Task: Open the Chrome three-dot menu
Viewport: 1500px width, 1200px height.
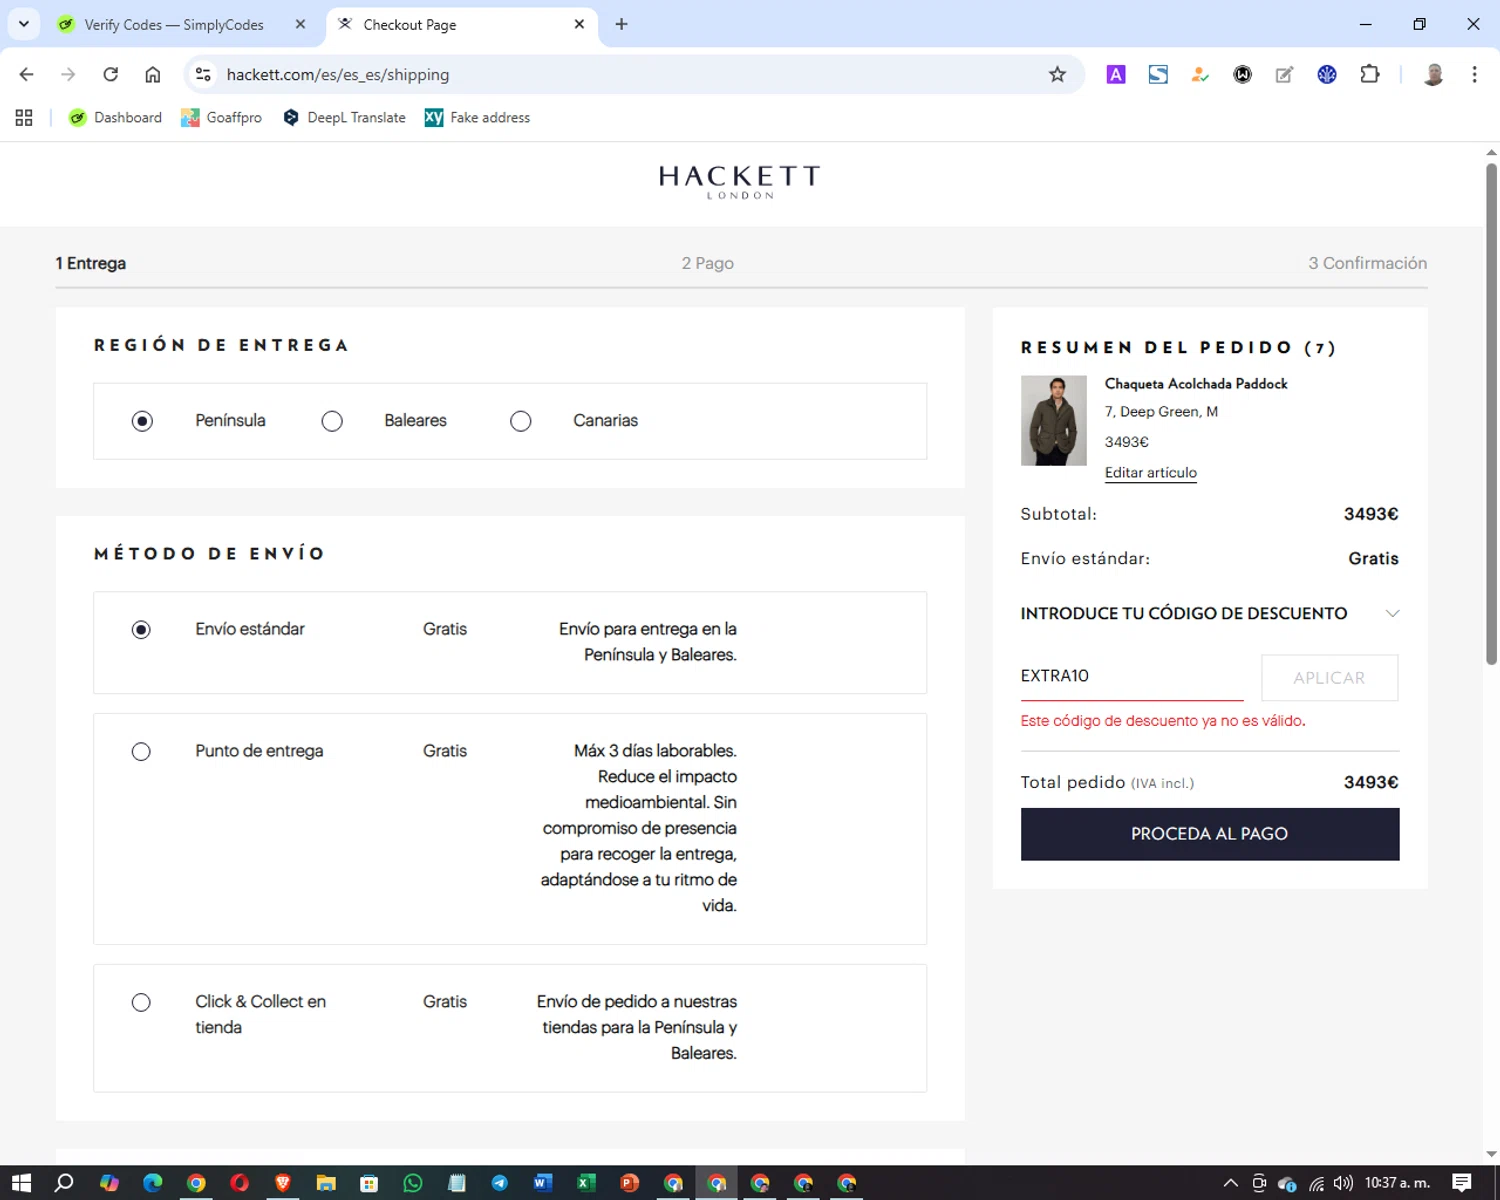Action: pos(1474,74)
